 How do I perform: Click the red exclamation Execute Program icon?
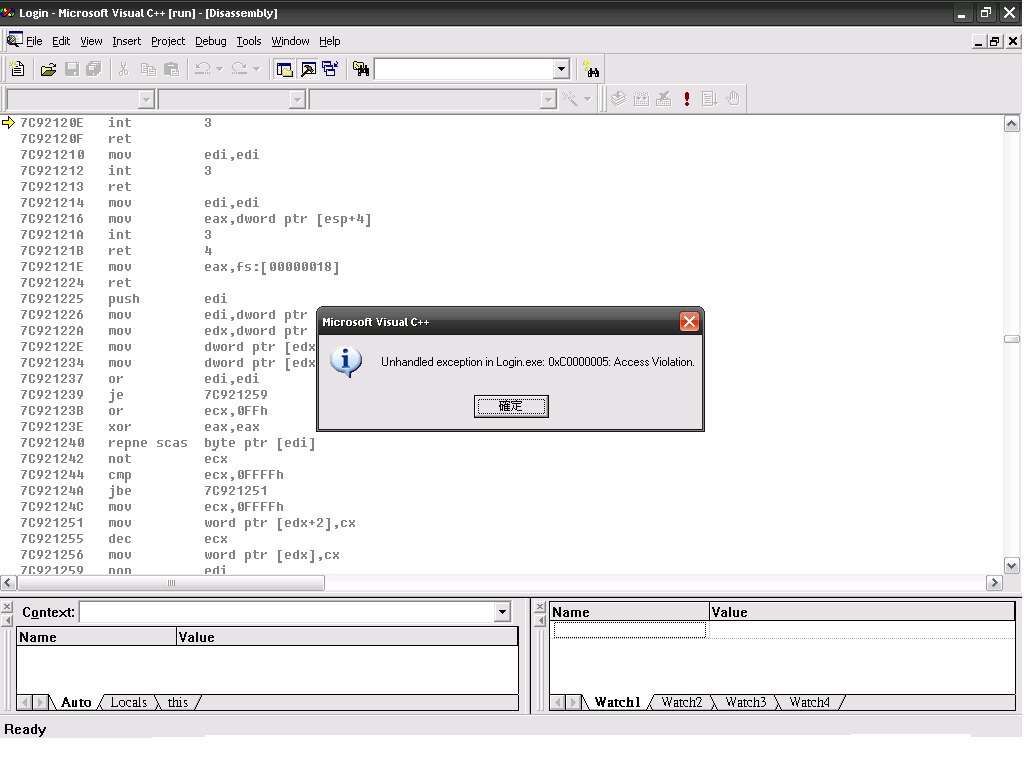pyautogui.click(x=687, y=99)
